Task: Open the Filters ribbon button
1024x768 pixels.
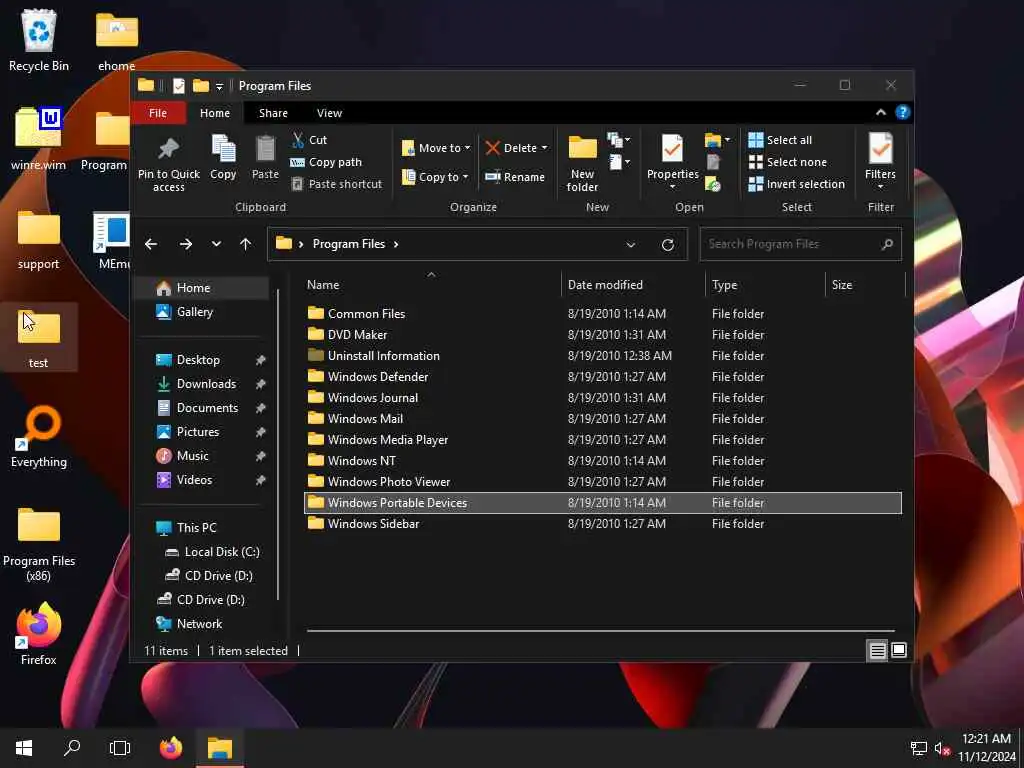Action: [880, 161]
